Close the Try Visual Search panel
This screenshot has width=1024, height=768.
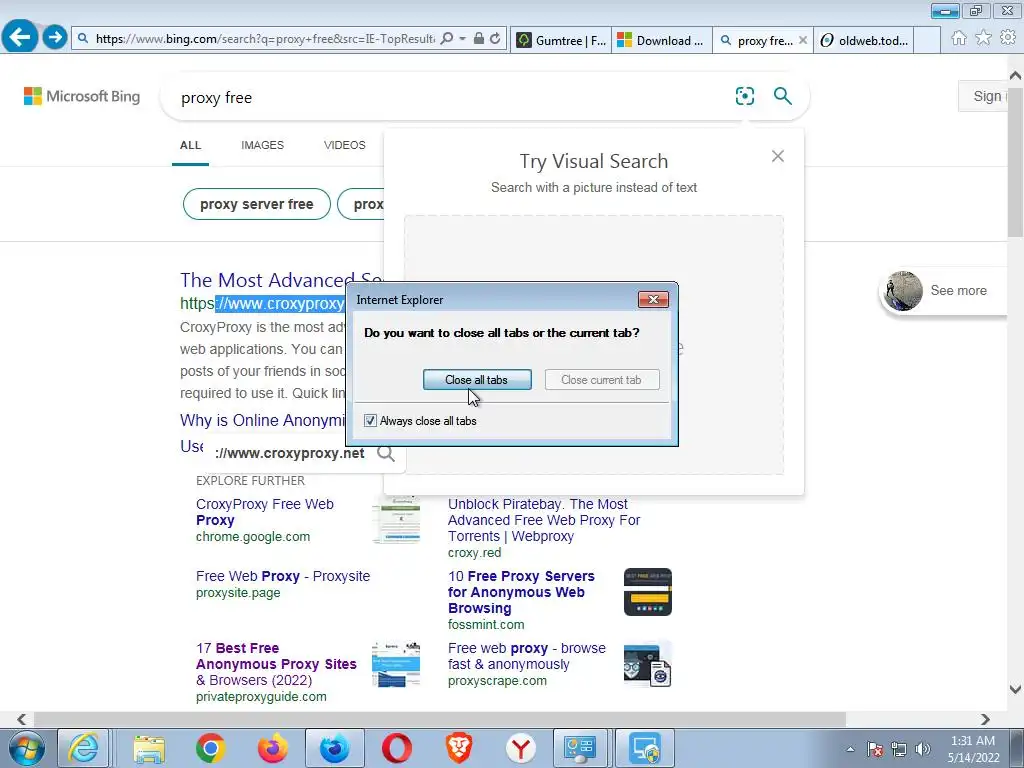click(777, 156)
